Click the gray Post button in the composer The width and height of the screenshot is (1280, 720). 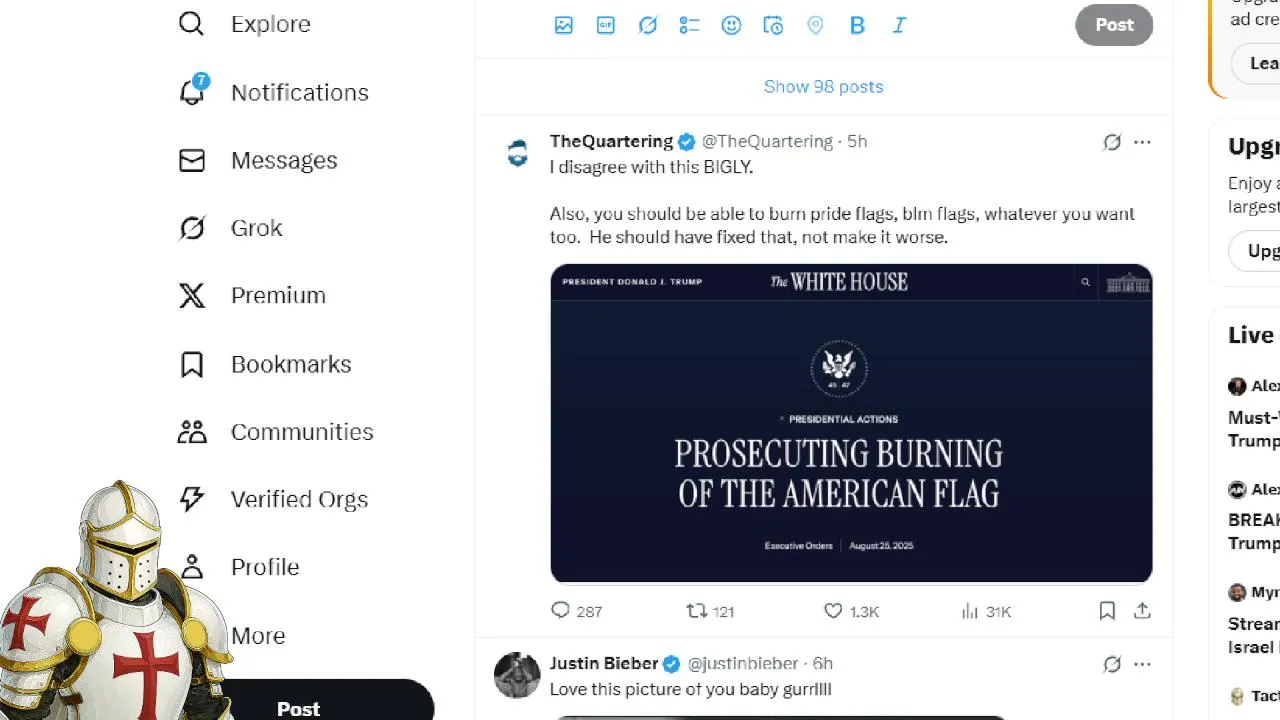pos(1114,25)
